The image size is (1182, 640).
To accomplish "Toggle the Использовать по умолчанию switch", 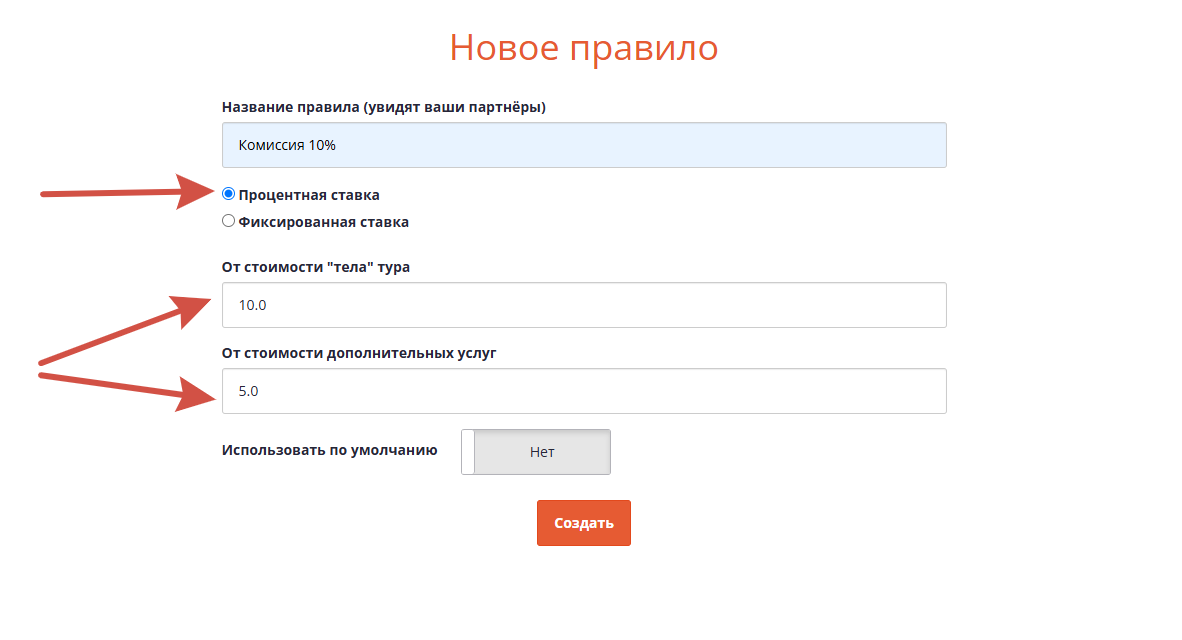I will tap(536, 452).
